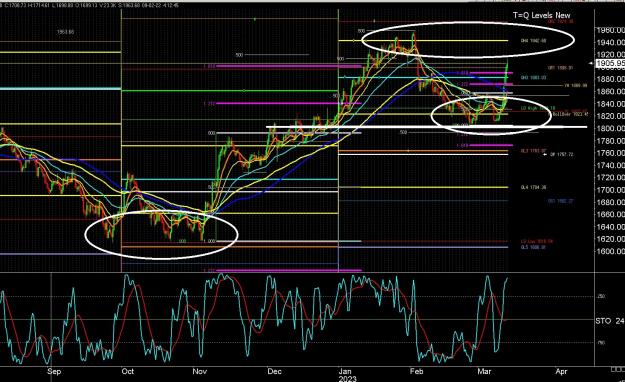Click the 1920.00 price axis label
The height and width of the screenshot is (382, 625).
(x=611, y=54)
